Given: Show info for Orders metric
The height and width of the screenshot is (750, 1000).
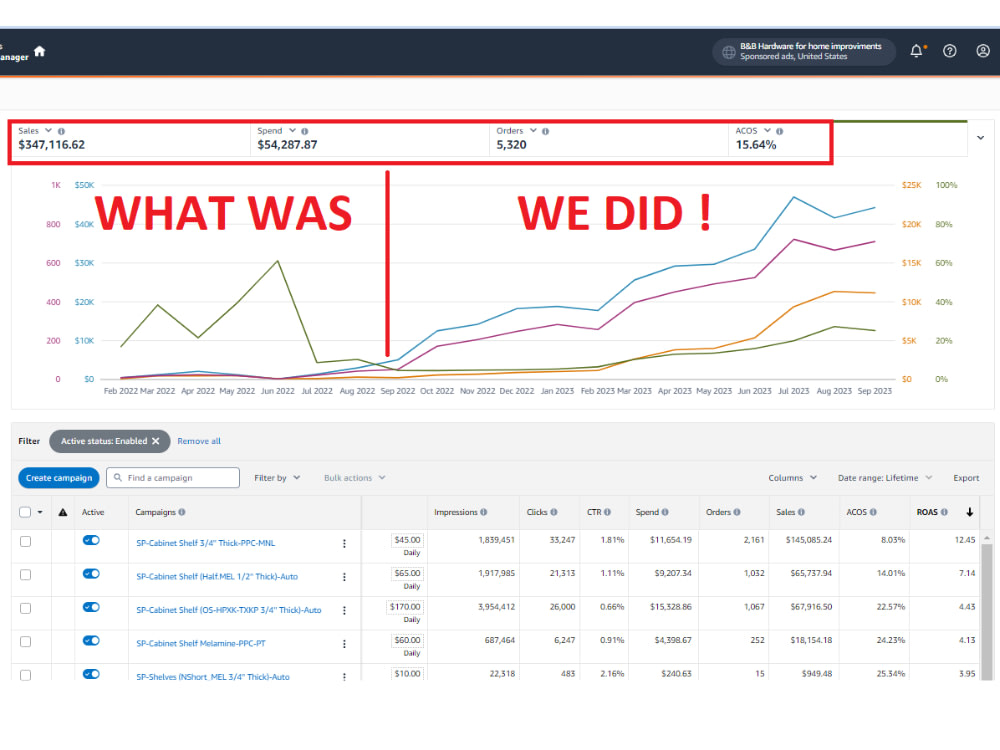Looking at the screenshot, I should point(545,131).
